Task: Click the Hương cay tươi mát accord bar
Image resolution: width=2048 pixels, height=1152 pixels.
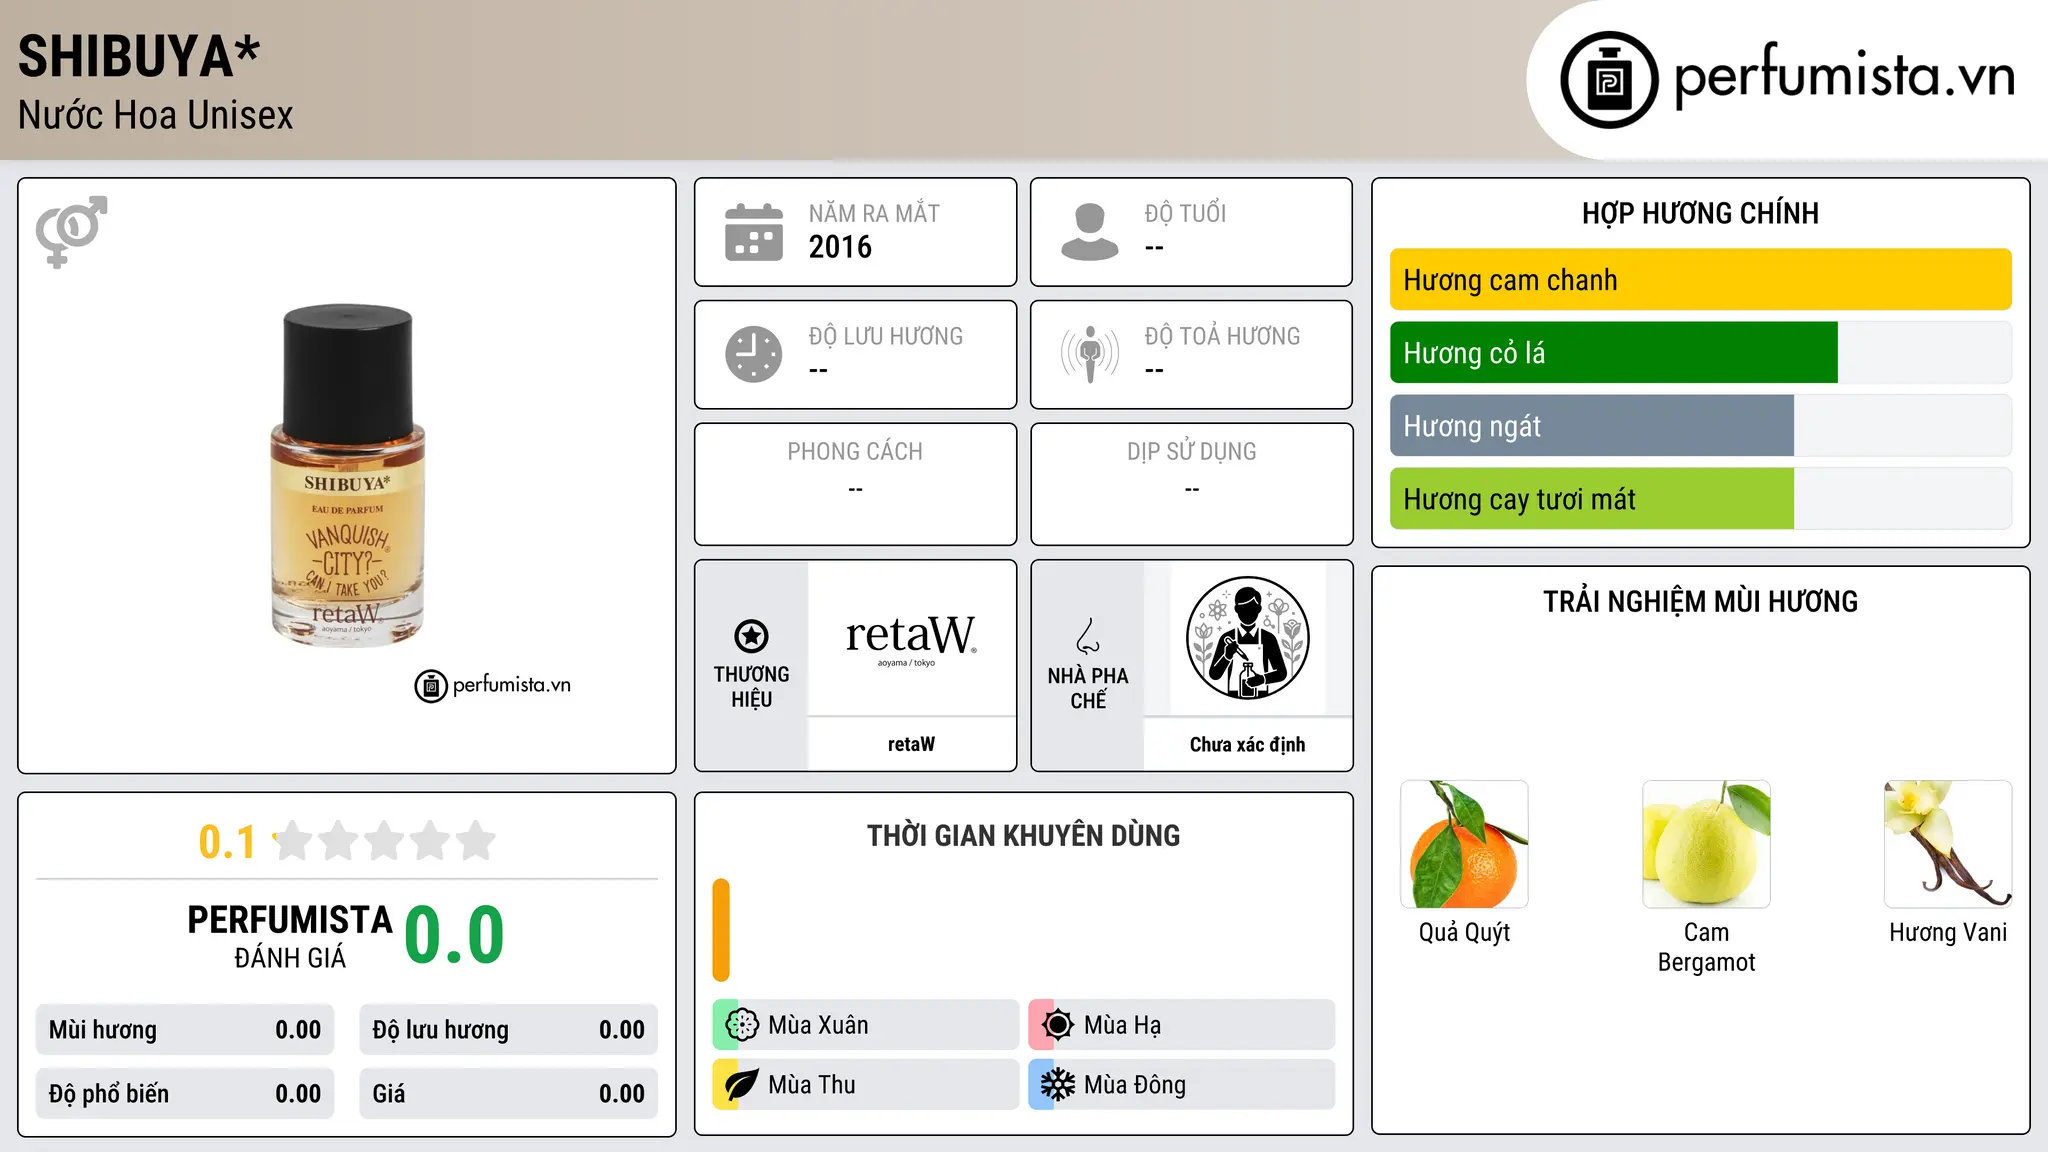Action: coord(1700,499)
